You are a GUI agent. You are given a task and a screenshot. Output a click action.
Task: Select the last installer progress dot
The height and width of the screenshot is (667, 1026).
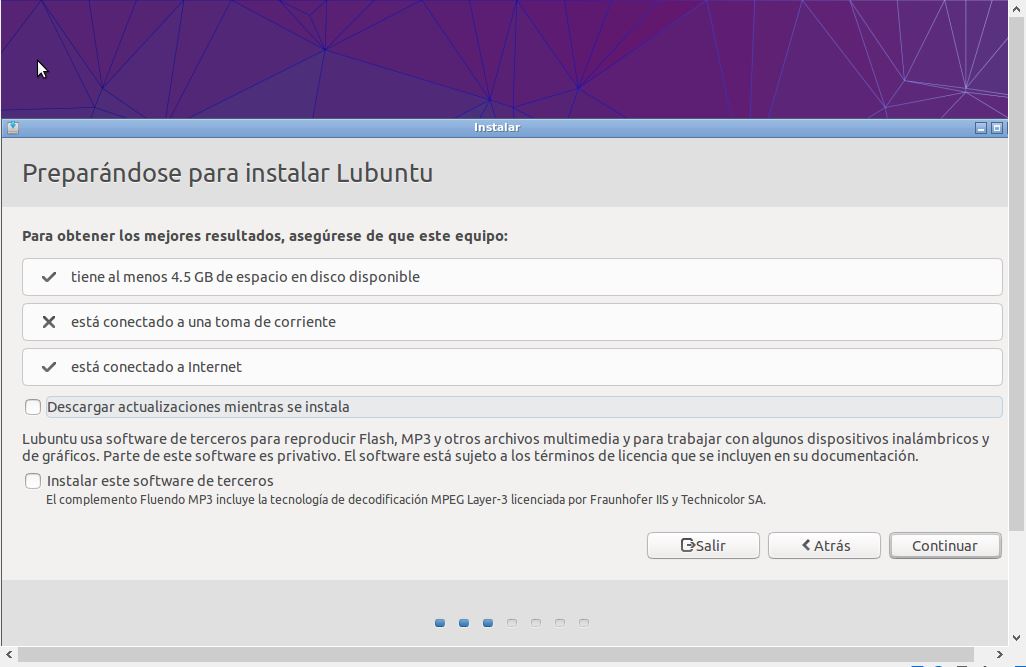[584, 623]
